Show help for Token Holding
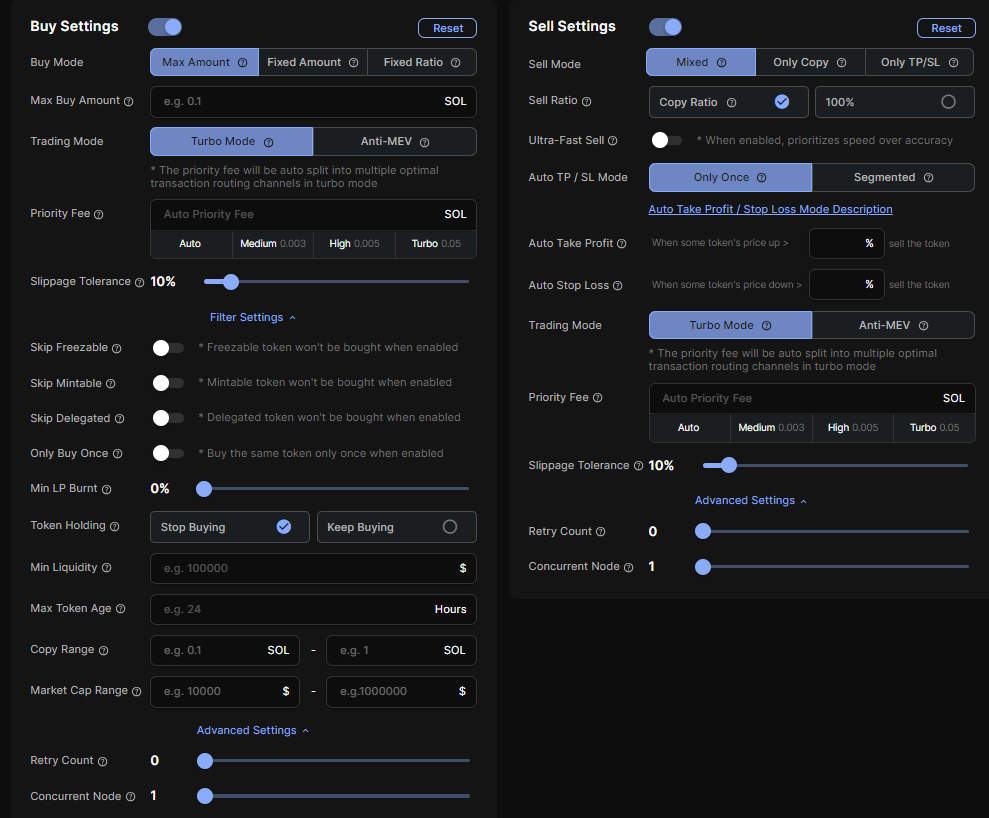Image resolution: width=989 pixels, height=818 pixels. tap(114, 527)
